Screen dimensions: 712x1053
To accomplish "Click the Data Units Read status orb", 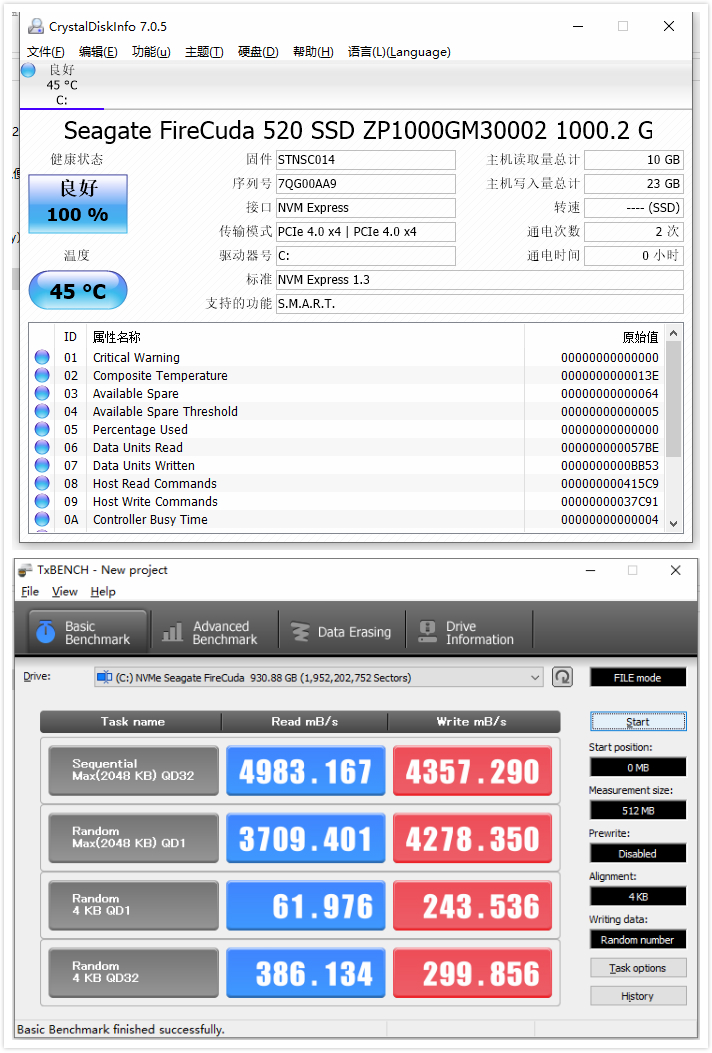I will point(42,447).
